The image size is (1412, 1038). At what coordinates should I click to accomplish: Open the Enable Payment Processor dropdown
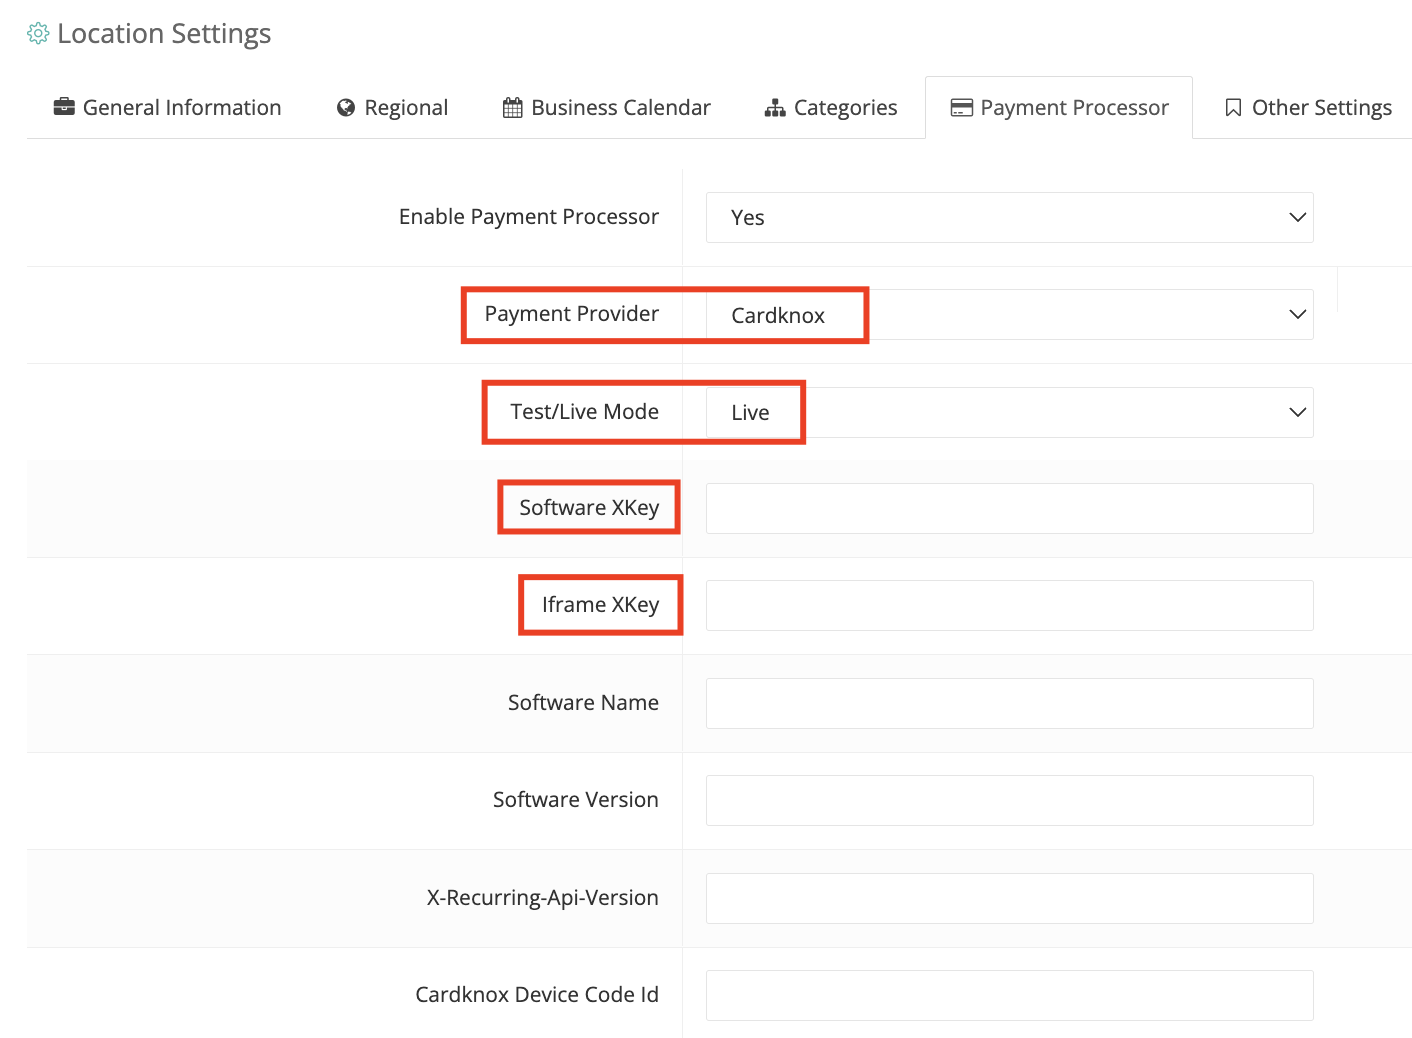click(1010, 218)
